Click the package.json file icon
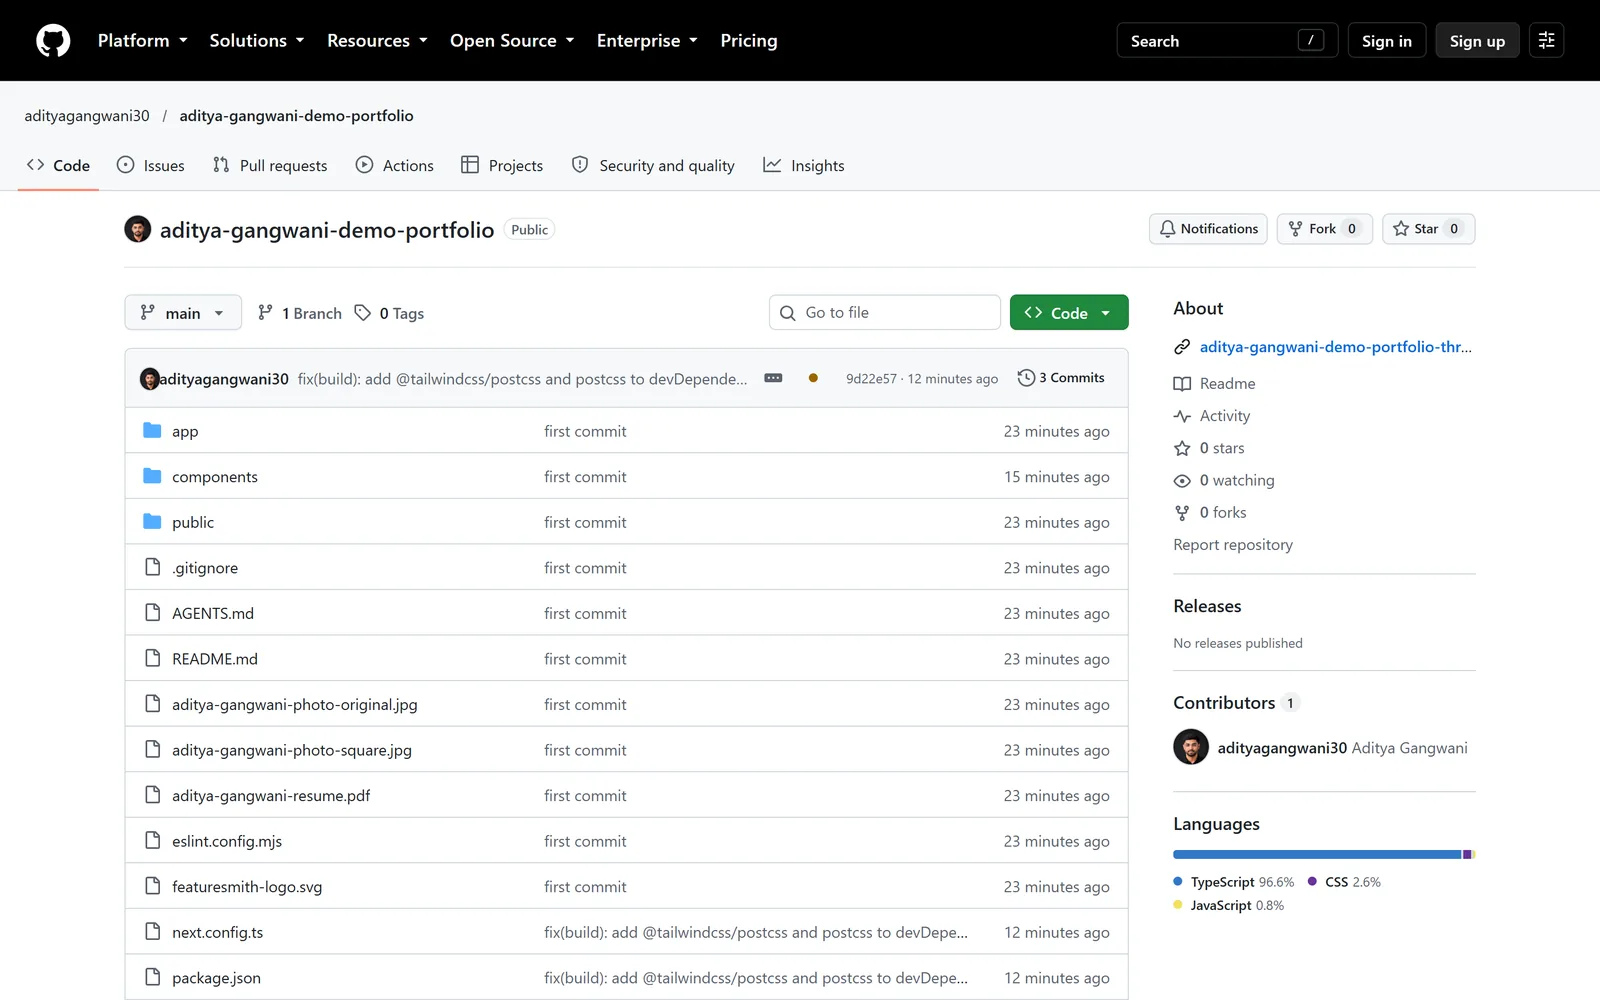The height and width of the screenshot is (1000, 1600). pos(152,977)
